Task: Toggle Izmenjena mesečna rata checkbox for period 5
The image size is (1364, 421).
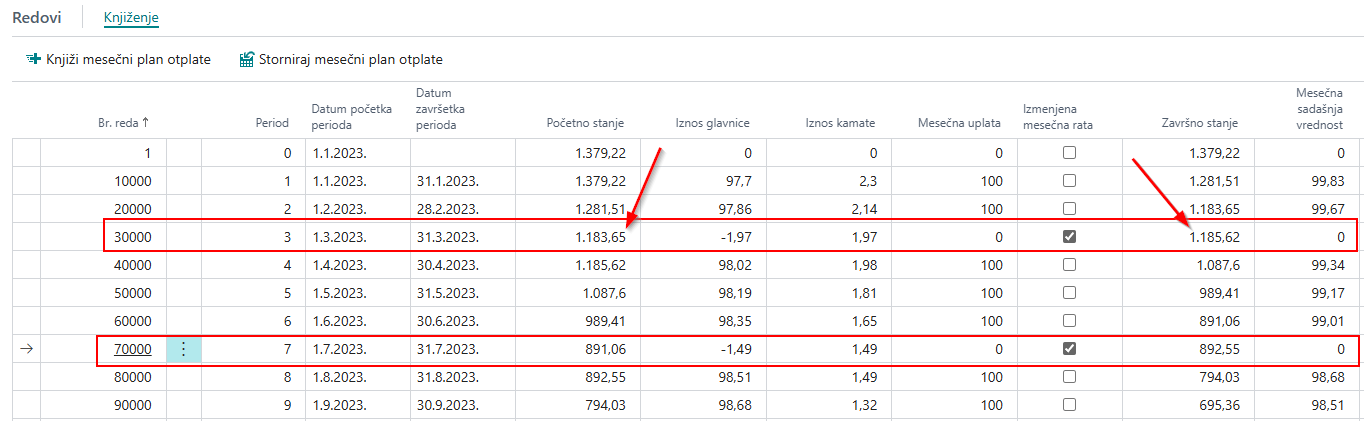Action: [1070, 293]
